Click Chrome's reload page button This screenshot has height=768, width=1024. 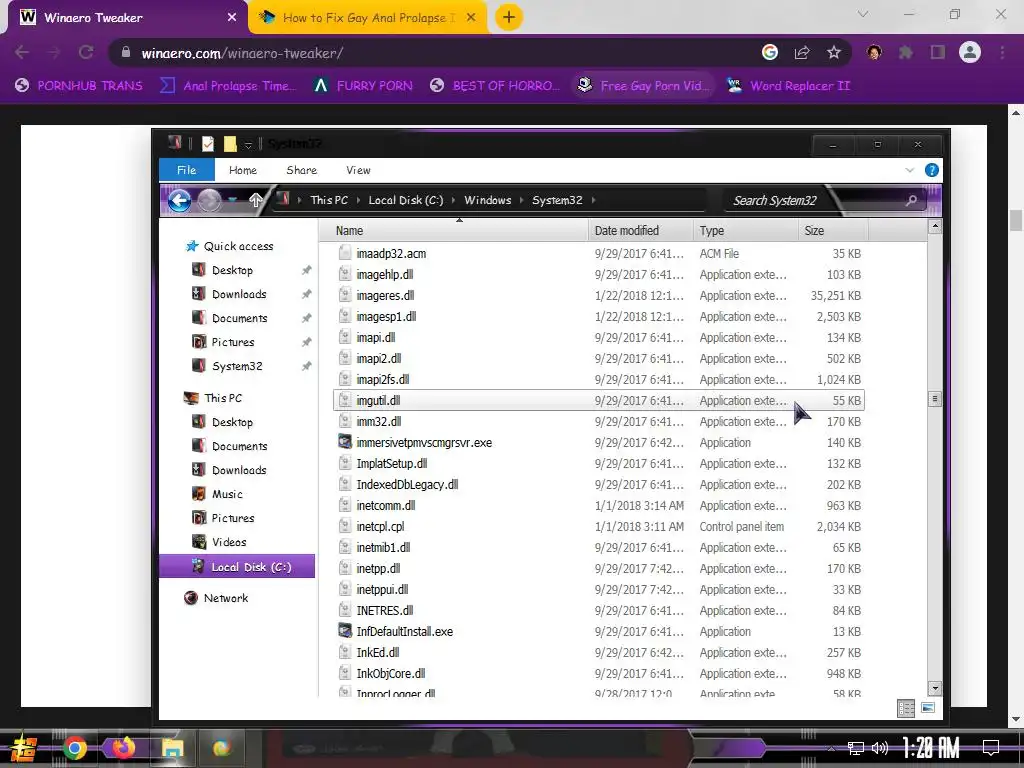point(86,52)
